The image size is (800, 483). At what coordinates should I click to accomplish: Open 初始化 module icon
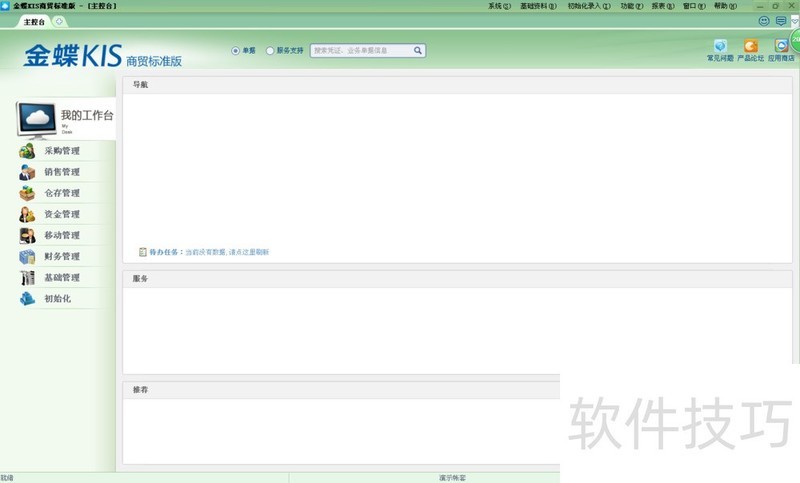(x=27, y=298)
